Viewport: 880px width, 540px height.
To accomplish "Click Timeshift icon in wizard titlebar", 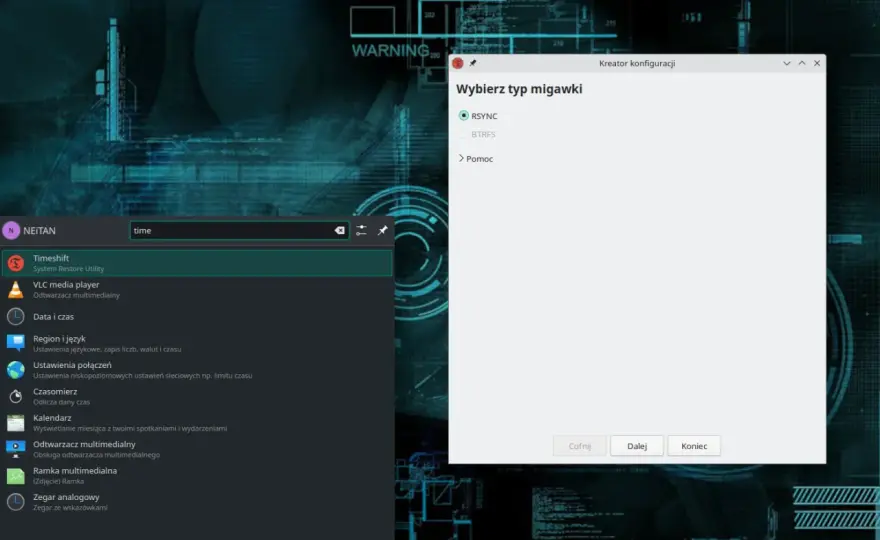I will (x=458, y=63).
